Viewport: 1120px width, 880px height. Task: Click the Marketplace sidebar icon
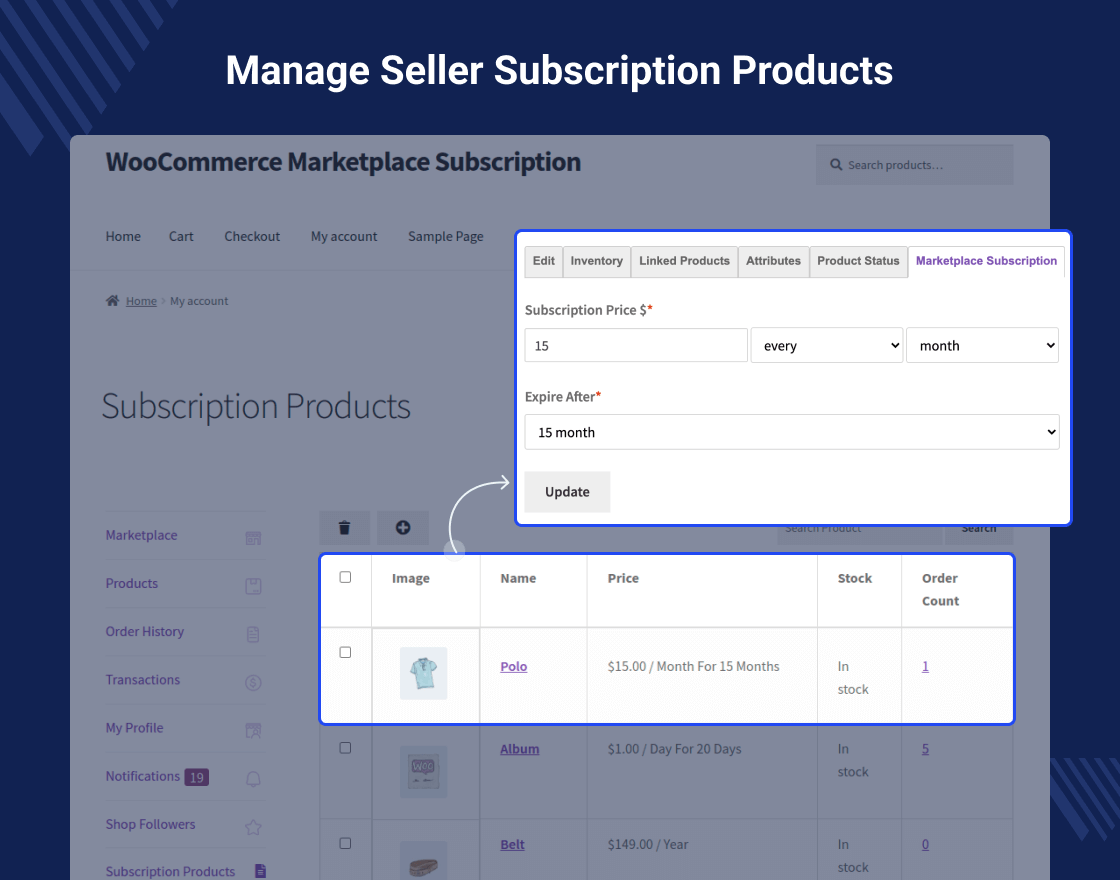253,538
